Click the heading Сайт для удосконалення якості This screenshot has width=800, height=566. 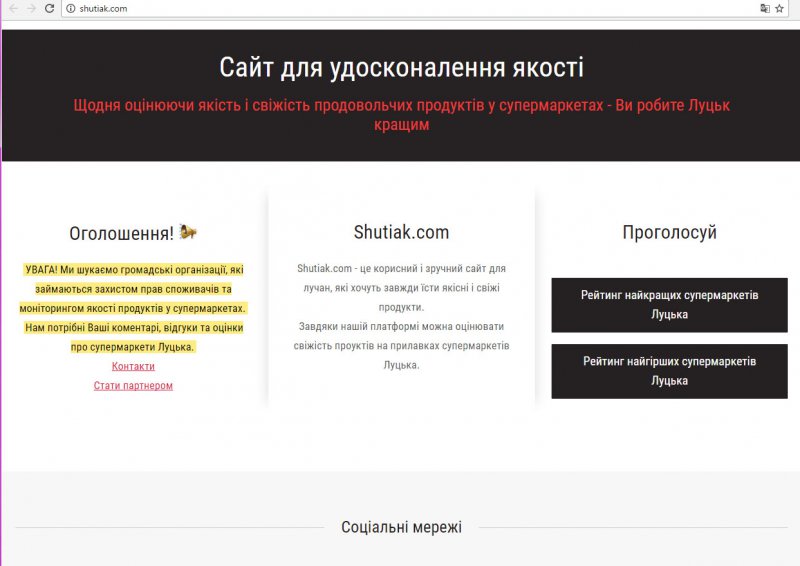[401, 68]
